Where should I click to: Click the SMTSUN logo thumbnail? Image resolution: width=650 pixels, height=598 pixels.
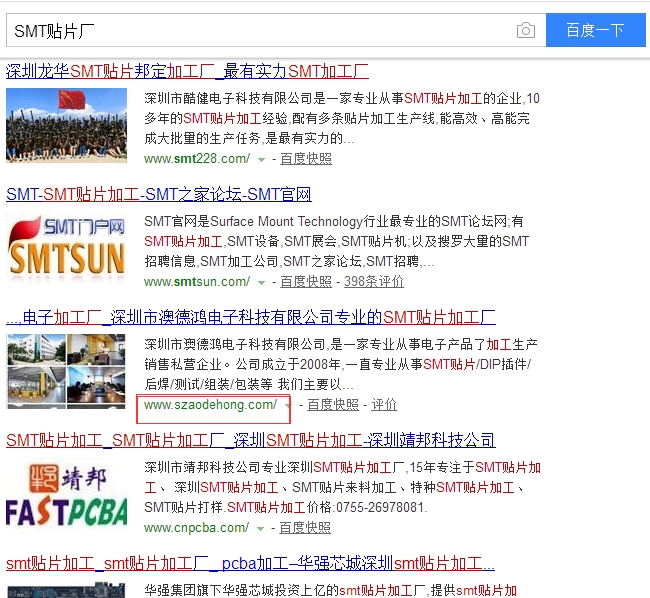pos(66,247)
